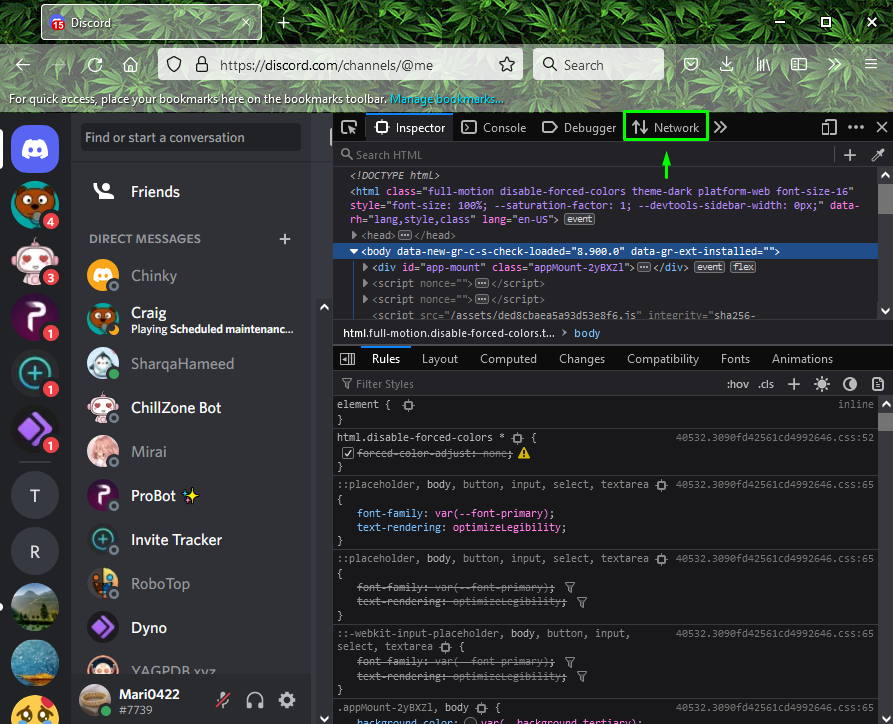Toggle responsive design mode icon
The width and height of the screenshot is (893, 724).
point(829,127)
